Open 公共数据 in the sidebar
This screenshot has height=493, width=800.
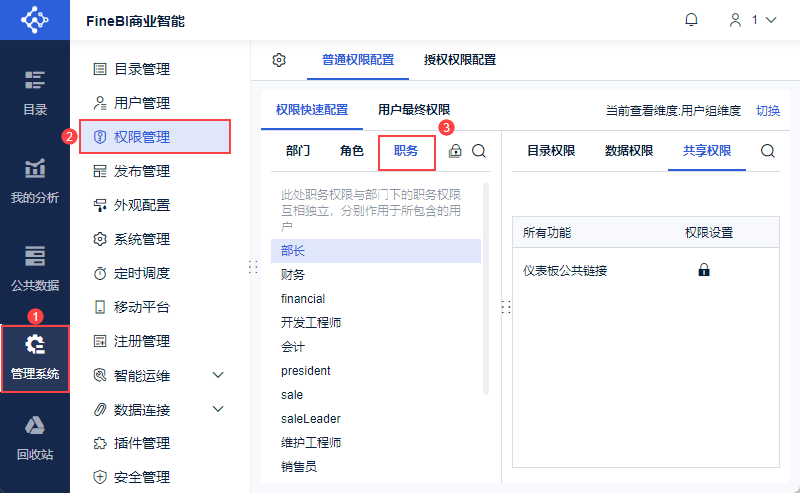click(x=35, y=267)
